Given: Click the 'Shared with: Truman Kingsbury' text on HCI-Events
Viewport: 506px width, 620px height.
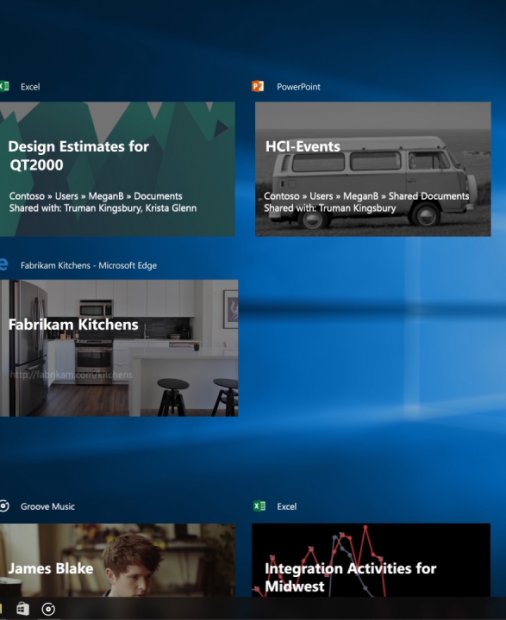Looking at the screenshot, I should (x=330, y=208).
